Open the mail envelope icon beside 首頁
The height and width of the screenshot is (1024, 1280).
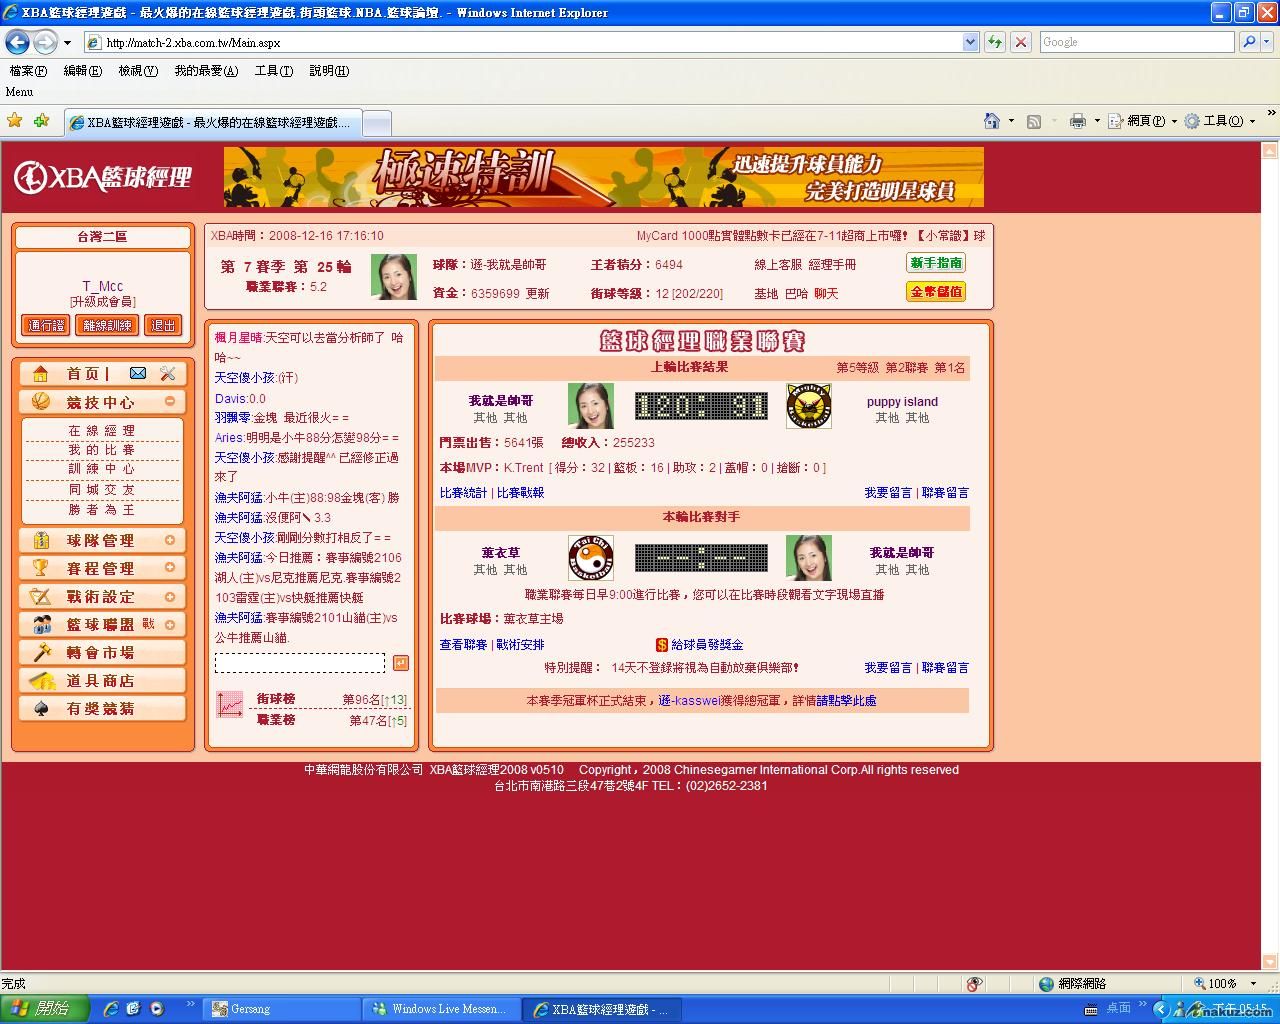tap(138, 373)
